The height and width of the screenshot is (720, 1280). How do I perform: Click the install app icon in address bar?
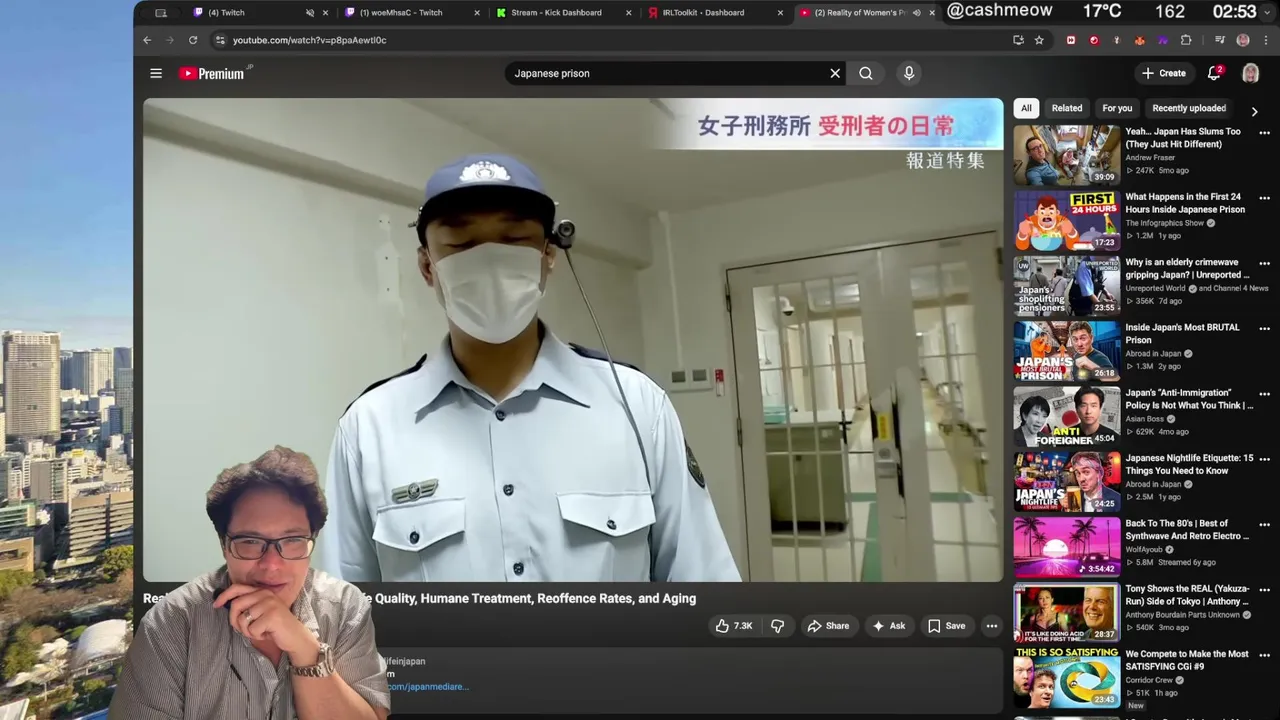(1018, 40)
